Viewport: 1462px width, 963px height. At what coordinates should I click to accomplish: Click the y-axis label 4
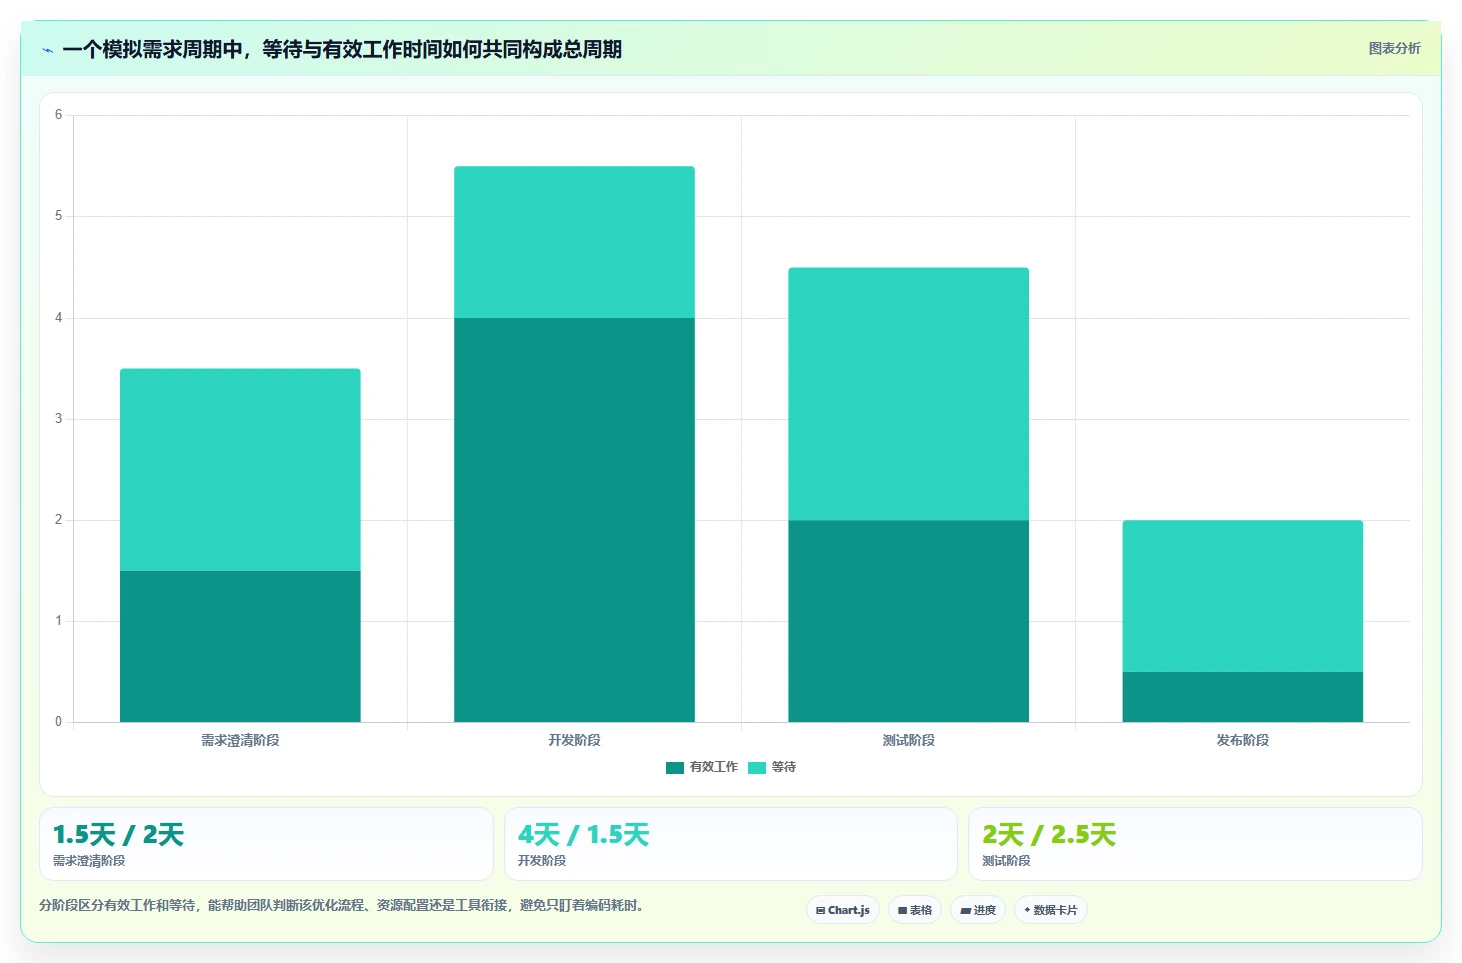(x=58, y=318)
